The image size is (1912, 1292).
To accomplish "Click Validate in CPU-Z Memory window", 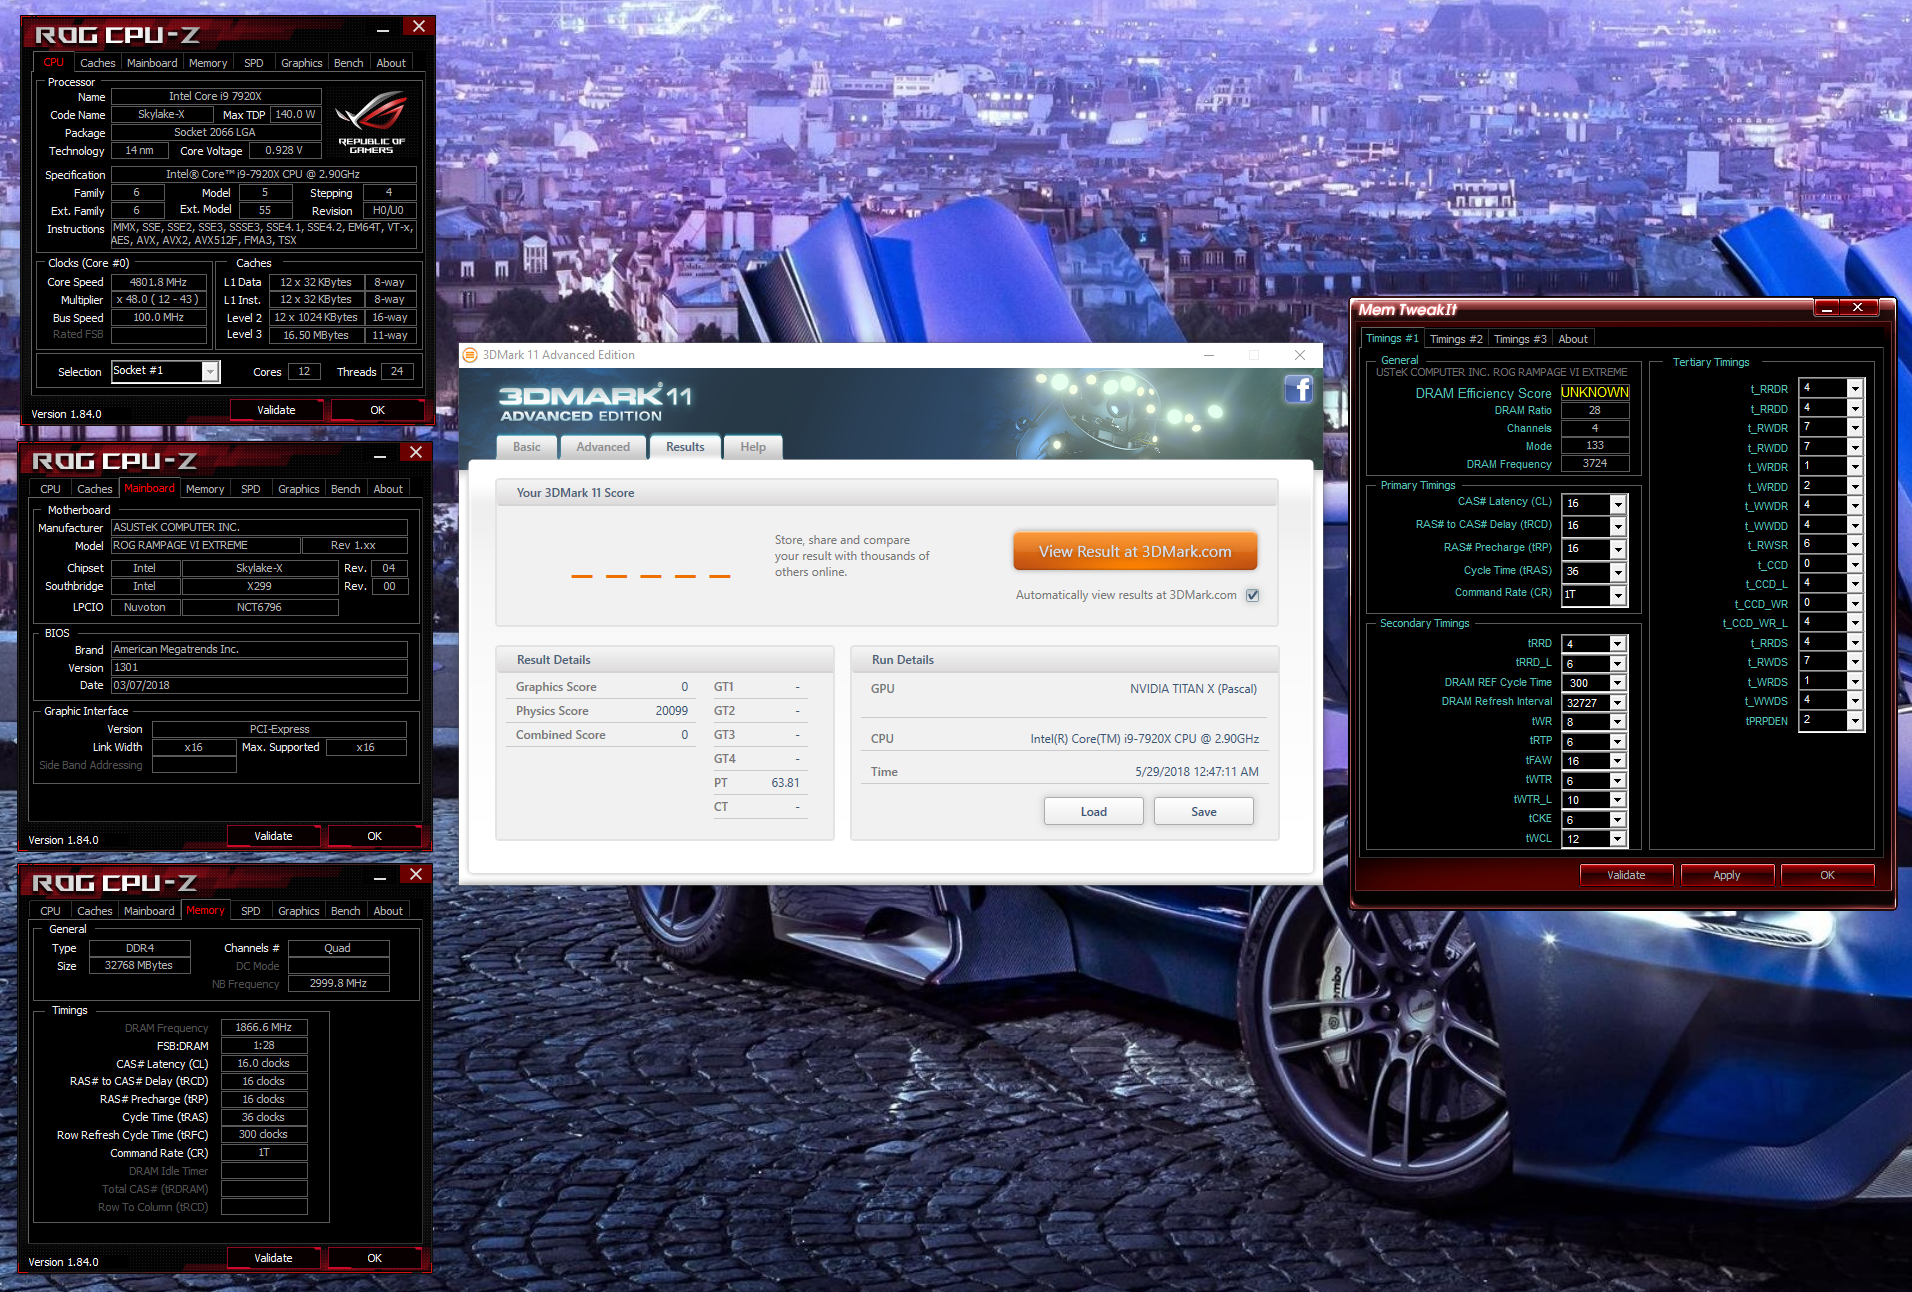I will (273, 1258).
